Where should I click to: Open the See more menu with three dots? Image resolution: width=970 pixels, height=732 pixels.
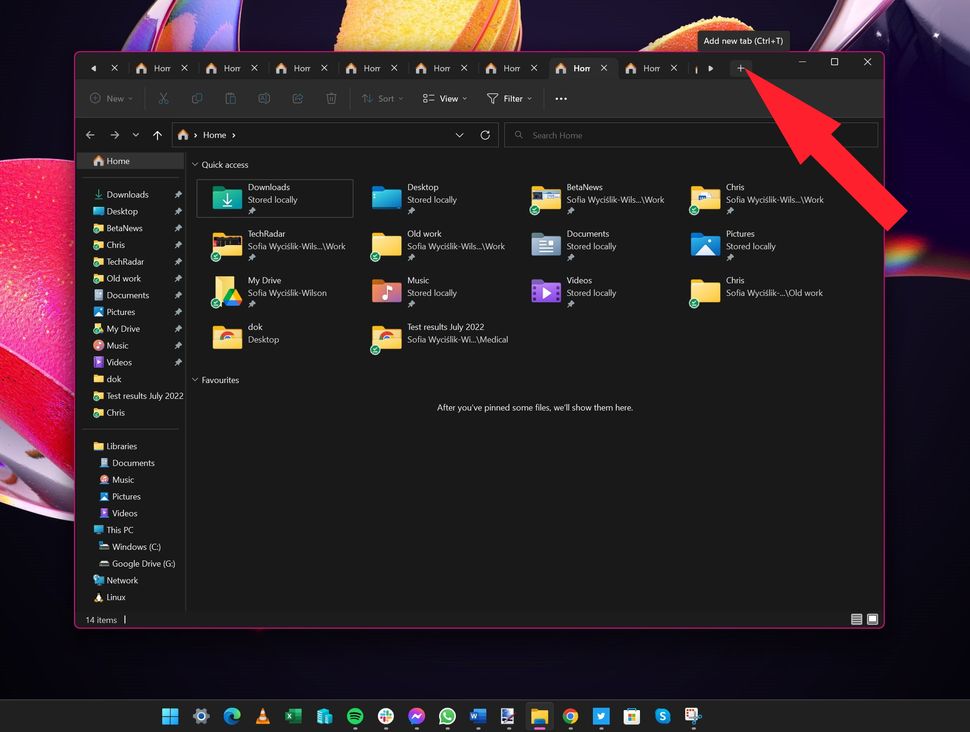(x=561, y=98)
